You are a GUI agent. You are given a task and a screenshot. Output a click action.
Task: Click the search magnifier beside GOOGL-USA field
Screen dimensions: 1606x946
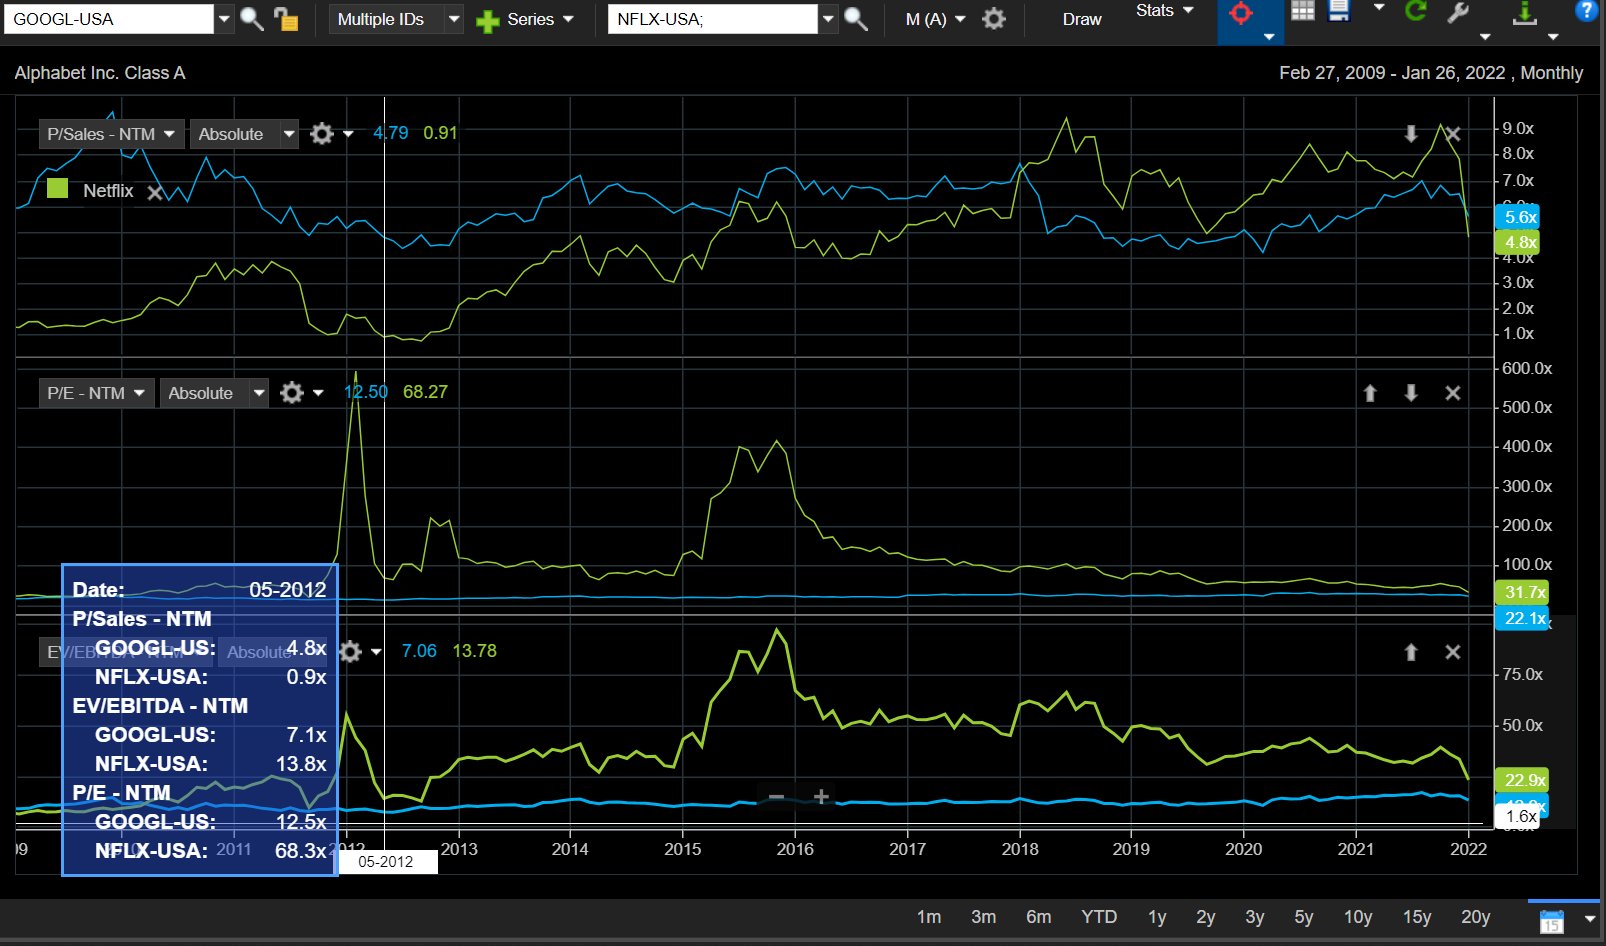252,19
